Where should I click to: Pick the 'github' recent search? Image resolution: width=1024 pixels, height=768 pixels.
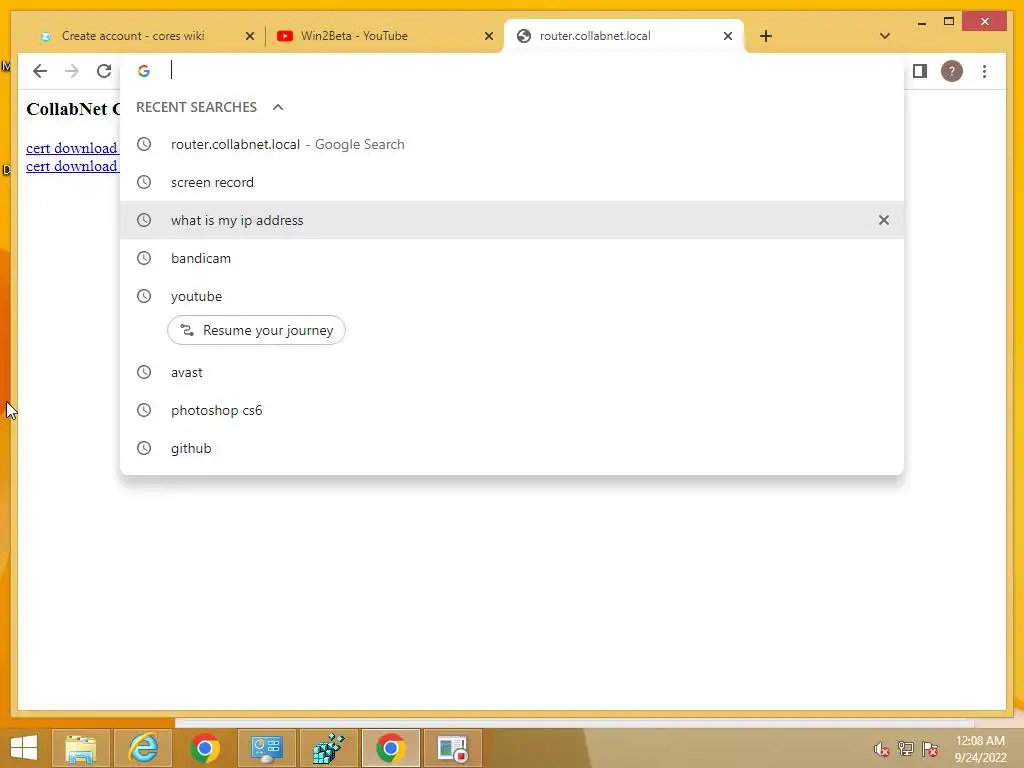[512, 448]
